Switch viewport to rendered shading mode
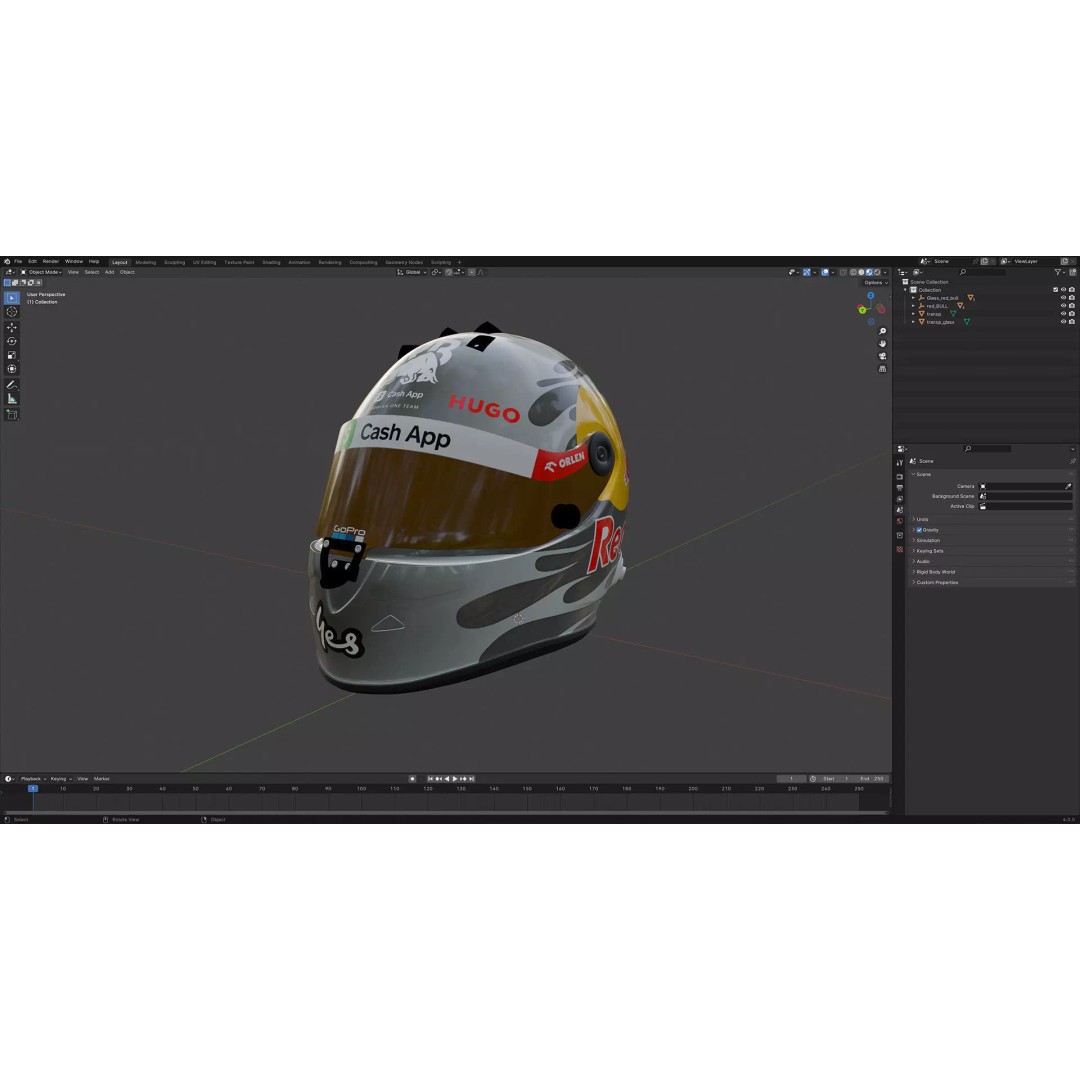The image size is (1080, 1080). tap(876, 272)
